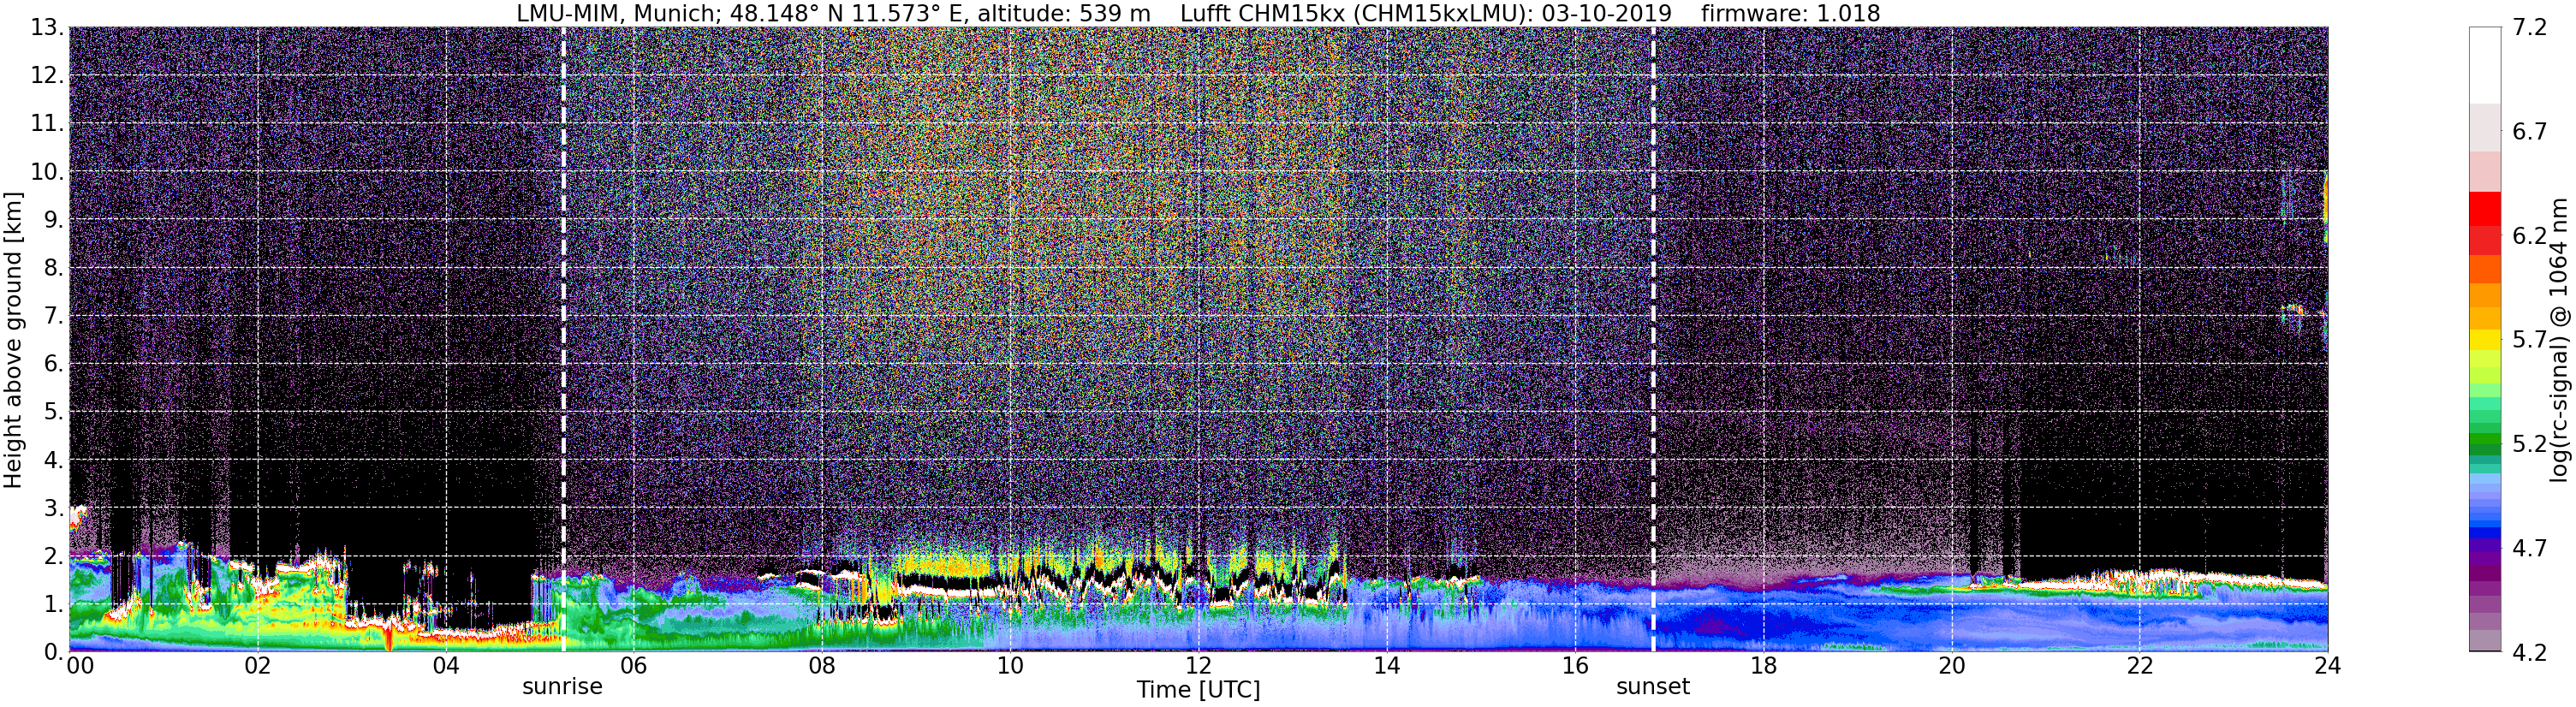Screen dimensions: 2576x707
Task: Click the '5.' height axis tick label
Action: [54, 412]
